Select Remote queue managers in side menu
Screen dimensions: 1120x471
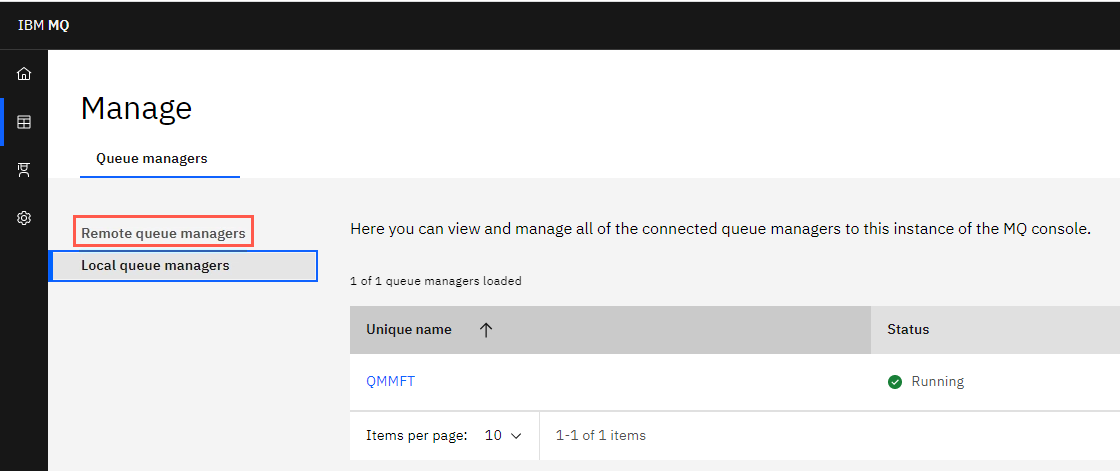click(163, 233)
